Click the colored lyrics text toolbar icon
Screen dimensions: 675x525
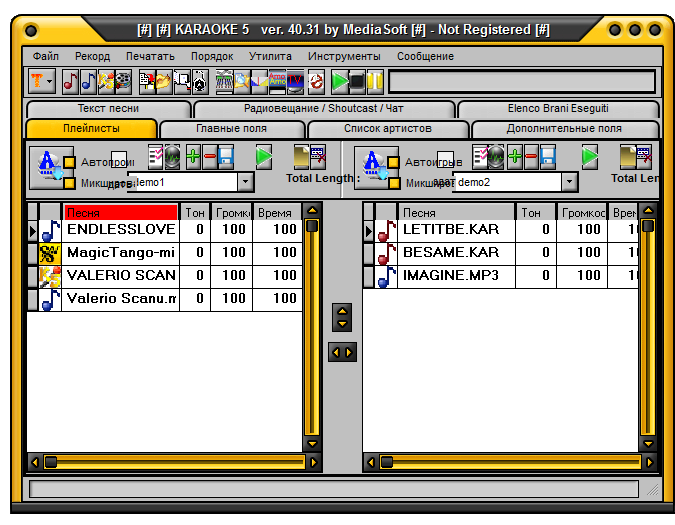tap(278, 81)
